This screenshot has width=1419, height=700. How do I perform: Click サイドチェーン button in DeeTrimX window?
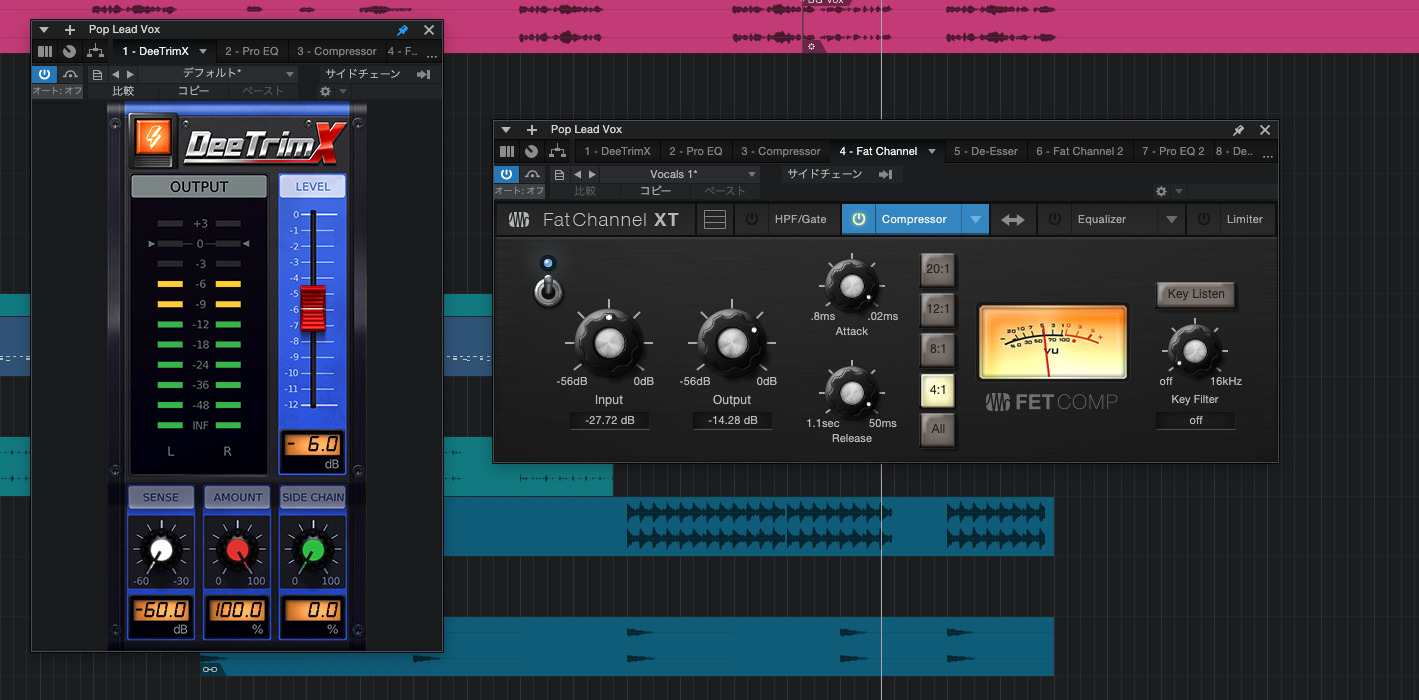point(362,74)
